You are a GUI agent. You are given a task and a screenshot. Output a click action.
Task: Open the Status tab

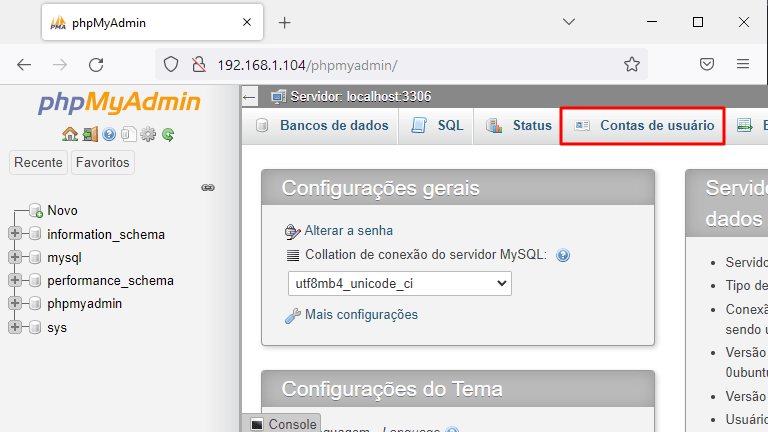[x=518, y=126]
